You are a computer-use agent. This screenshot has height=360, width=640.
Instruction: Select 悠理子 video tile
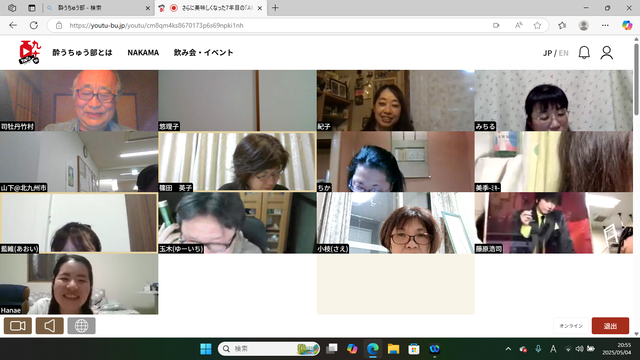coord(237,100)
